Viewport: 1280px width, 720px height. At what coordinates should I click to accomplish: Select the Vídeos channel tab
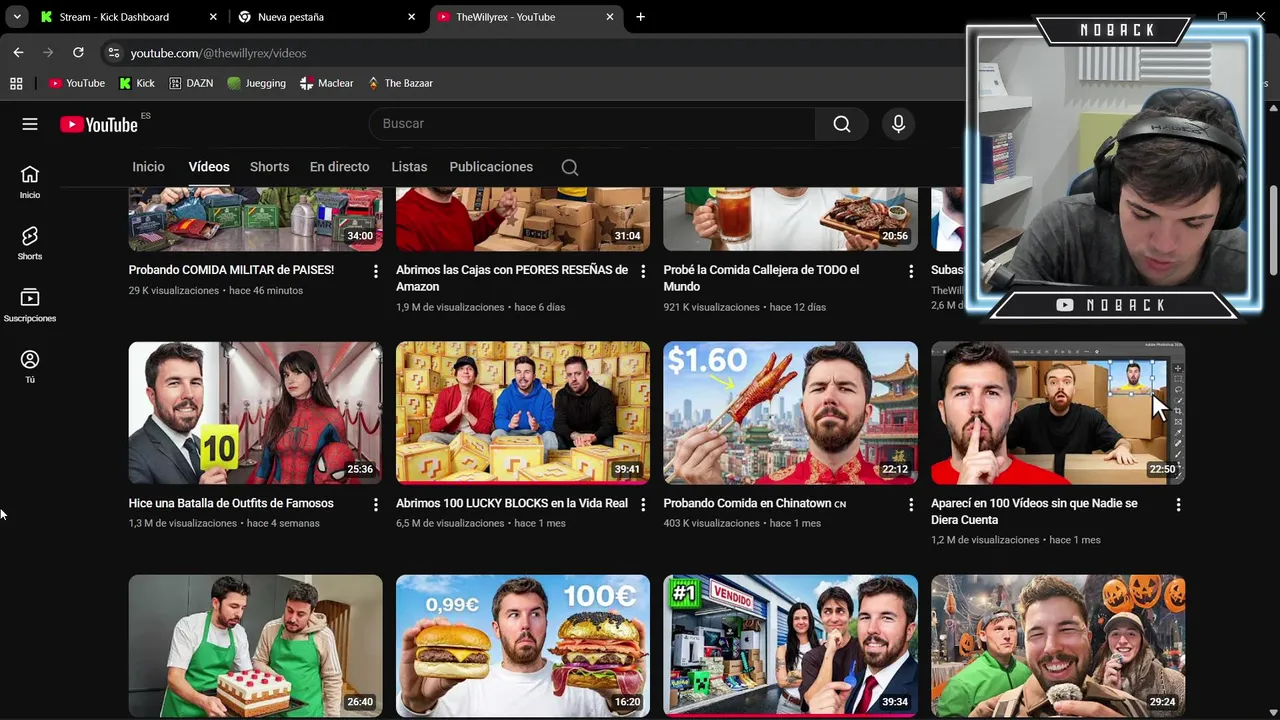209,167
